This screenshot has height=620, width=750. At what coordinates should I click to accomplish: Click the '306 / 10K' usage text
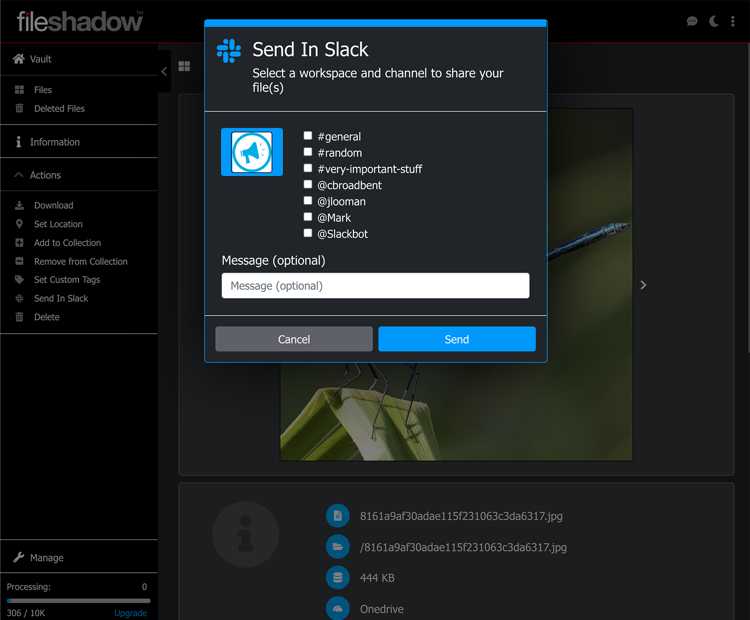pos(26,613)
